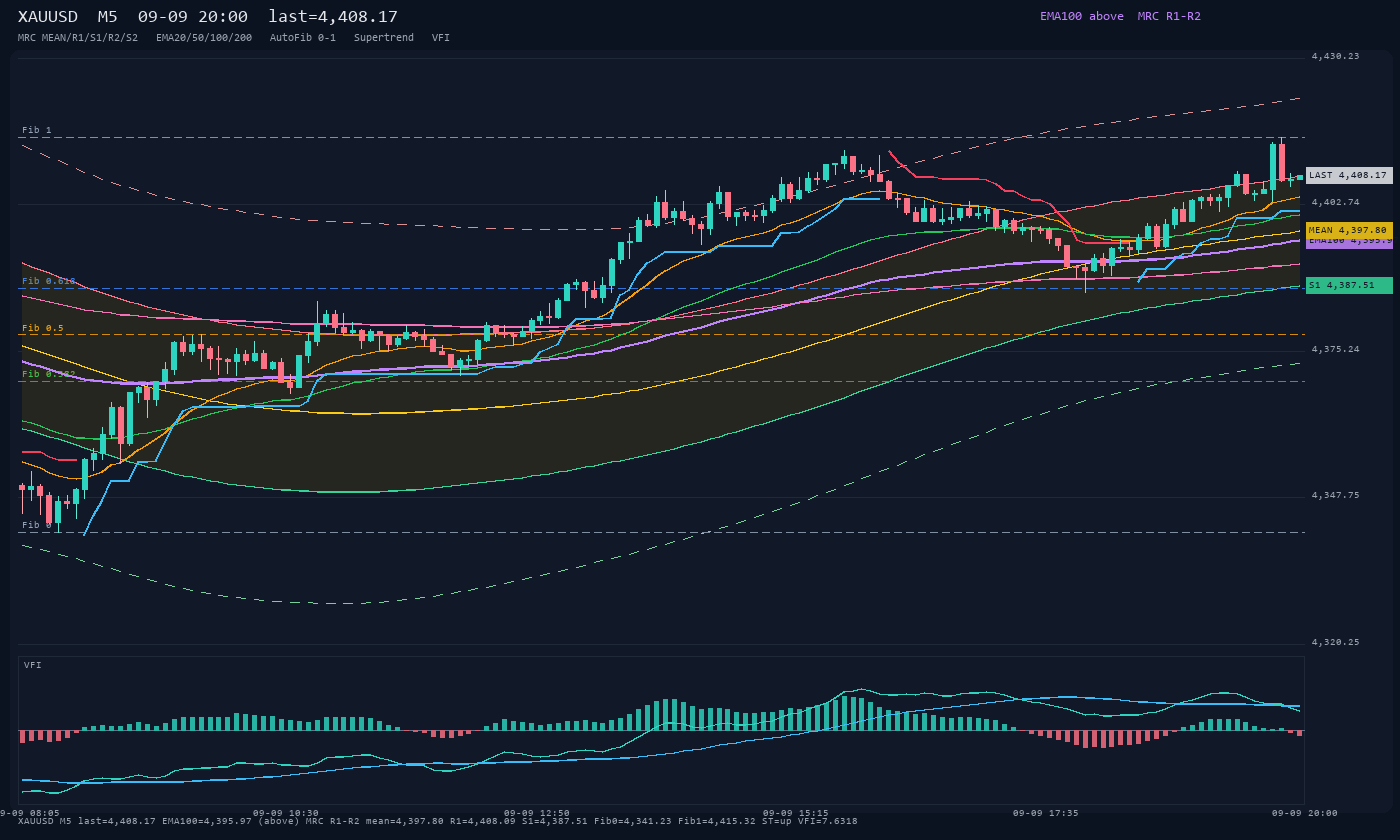Click the 09-09 20:00 time axis label
Screen dimensions: 1400x840
[1305, 813]
